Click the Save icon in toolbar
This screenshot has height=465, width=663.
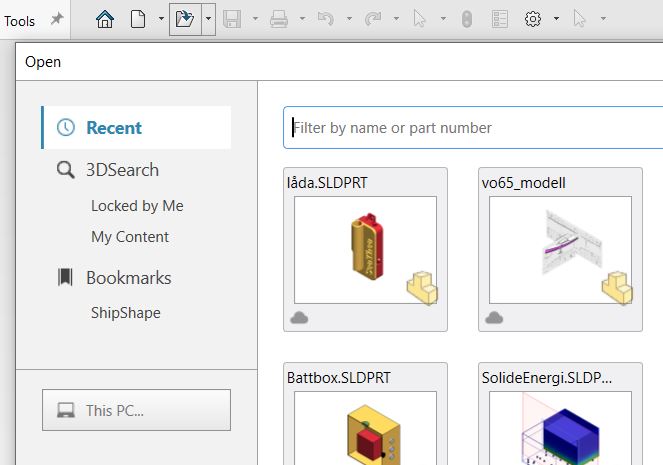coord(232,19)
